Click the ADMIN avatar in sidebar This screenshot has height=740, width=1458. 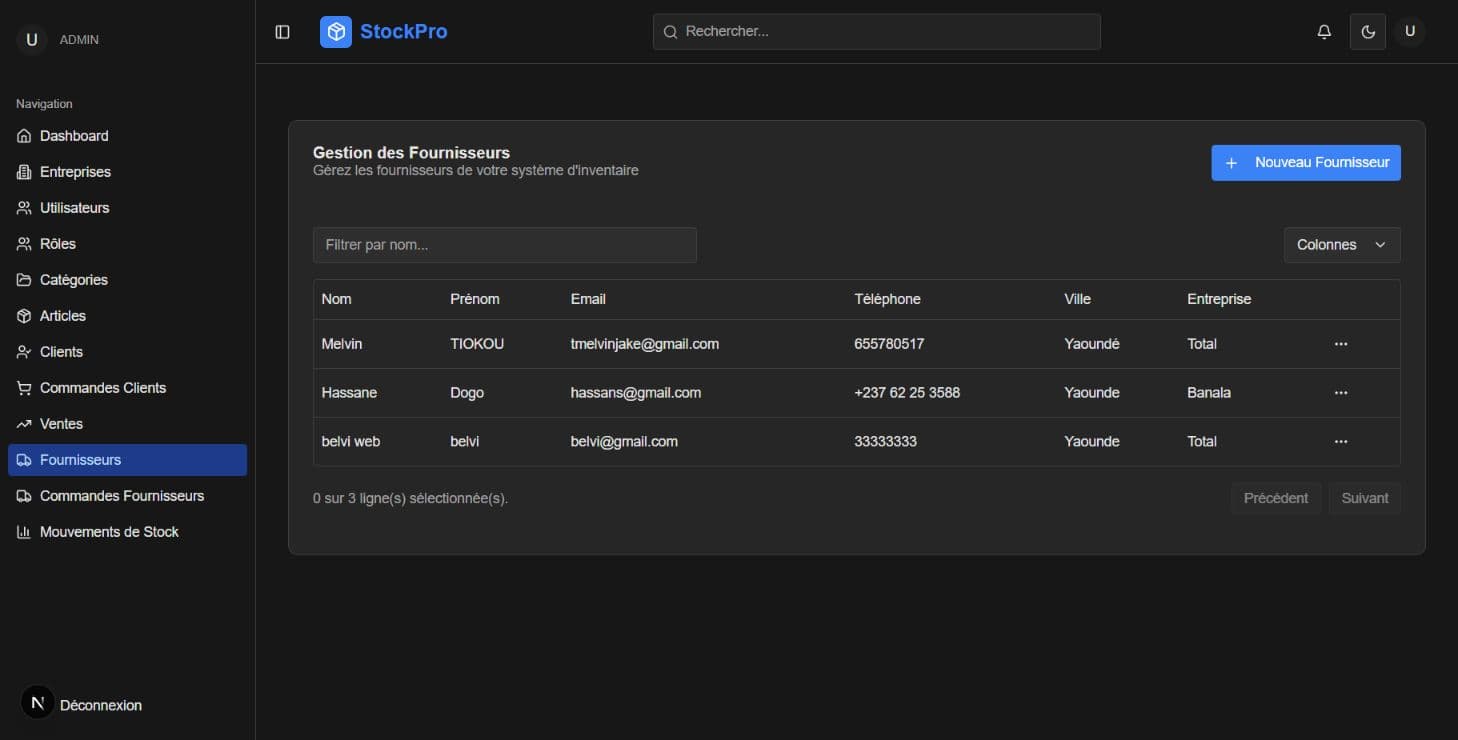(32, 40)
